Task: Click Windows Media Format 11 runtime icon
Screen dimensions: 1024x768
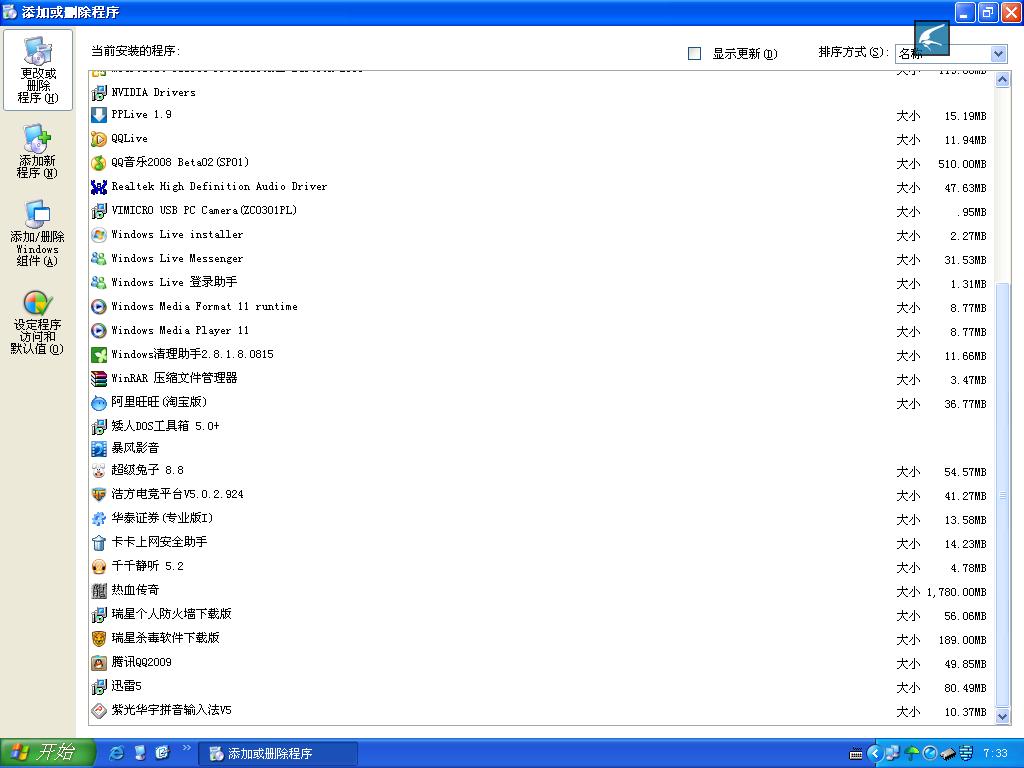Action: [x=99, y=307]
